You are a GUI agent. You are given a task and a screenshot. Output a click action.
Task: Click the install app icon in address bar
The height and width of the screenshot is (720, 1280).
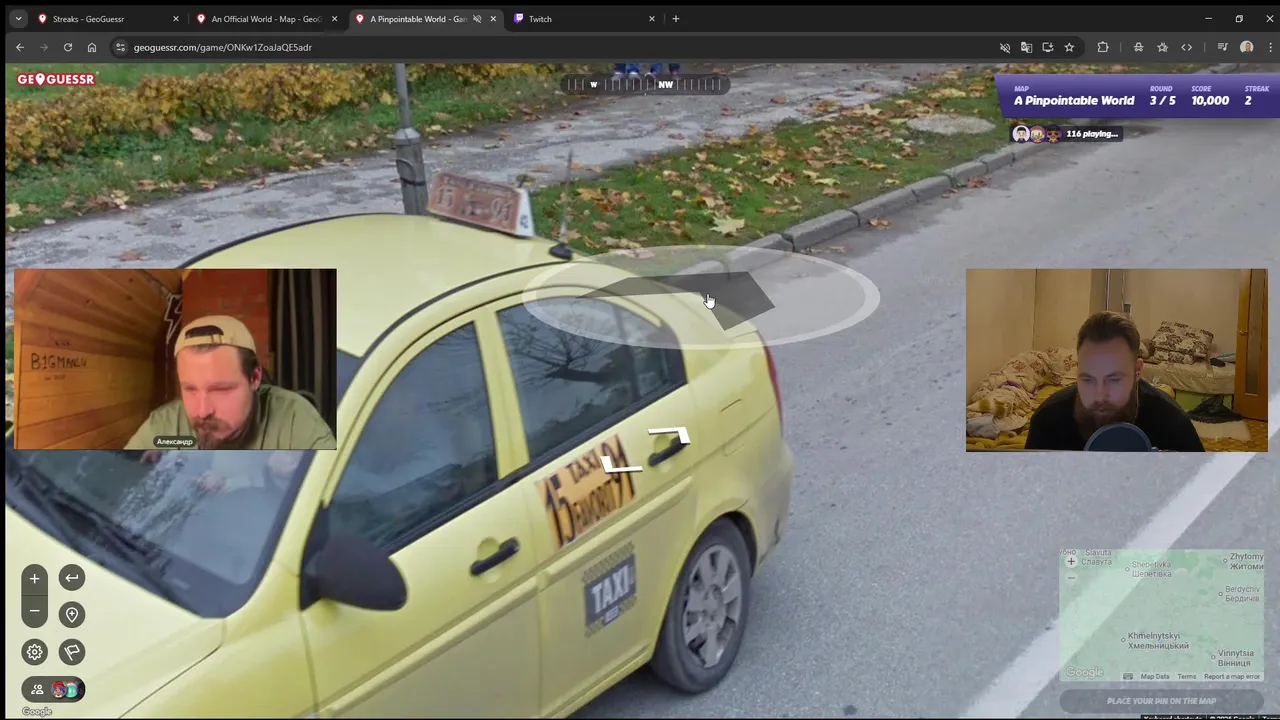[x=1047, y=47]
